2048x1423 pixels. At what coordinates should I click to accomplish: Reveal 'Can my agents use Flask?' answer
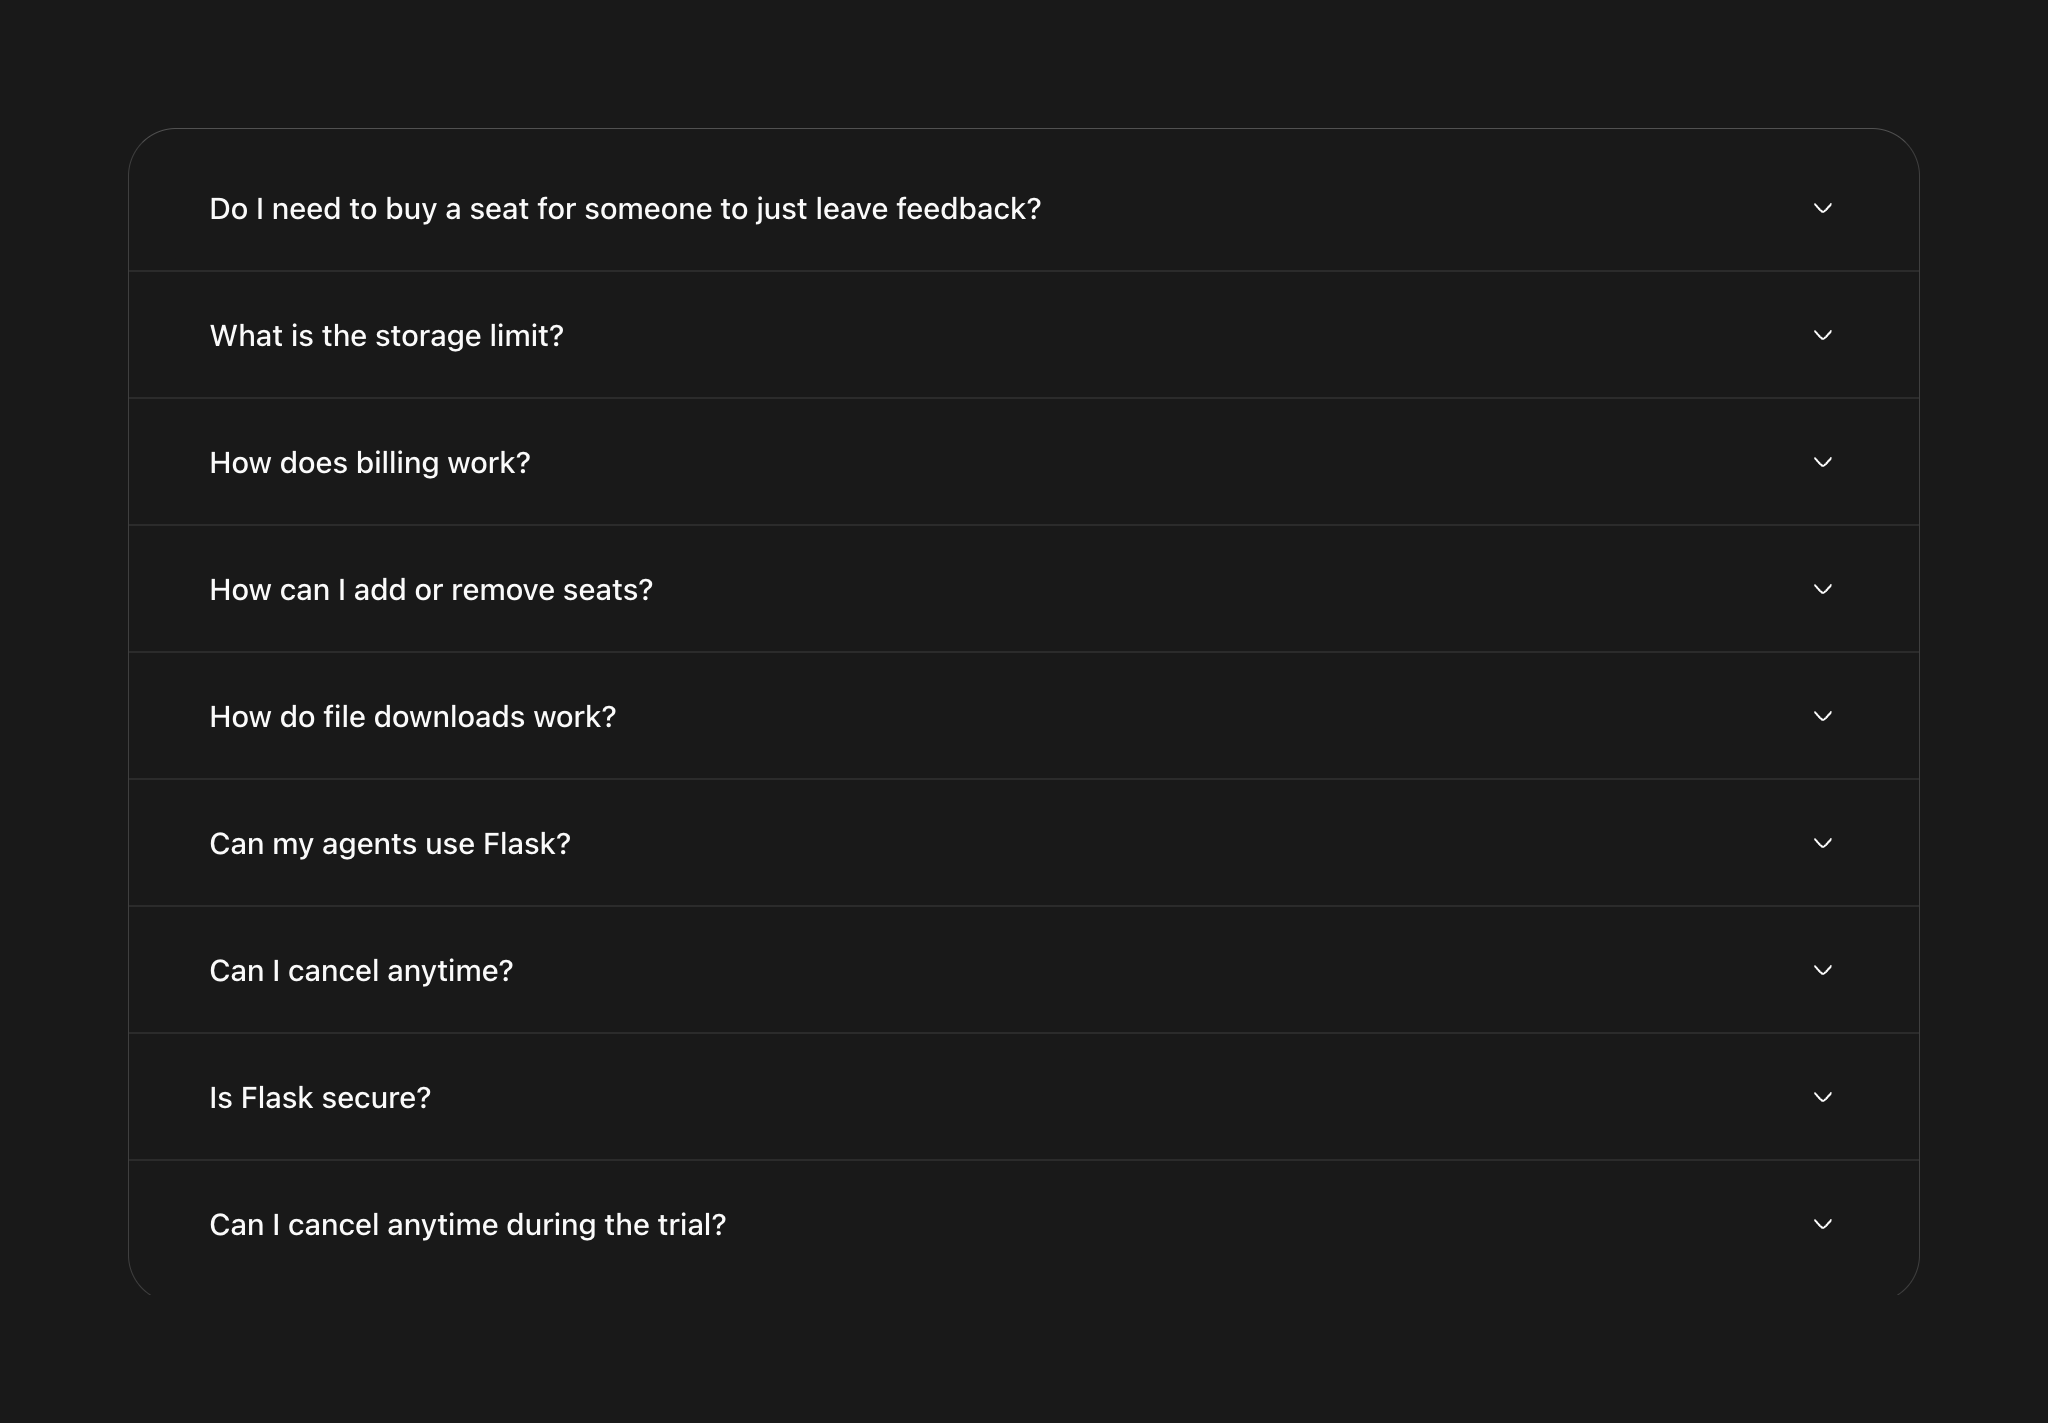(x=390, y=844)
